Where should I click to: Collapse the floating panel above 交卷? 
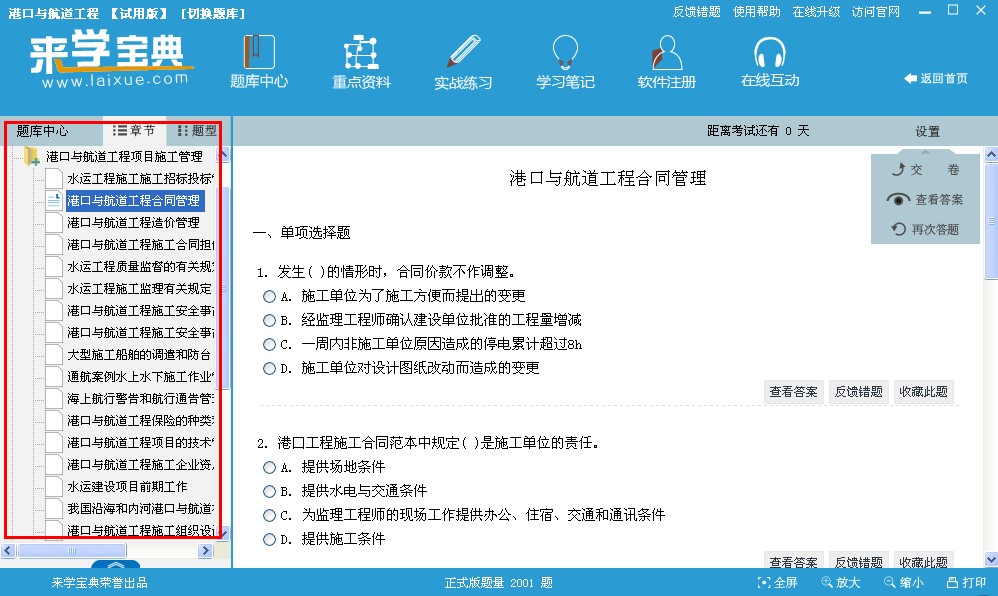925,152
